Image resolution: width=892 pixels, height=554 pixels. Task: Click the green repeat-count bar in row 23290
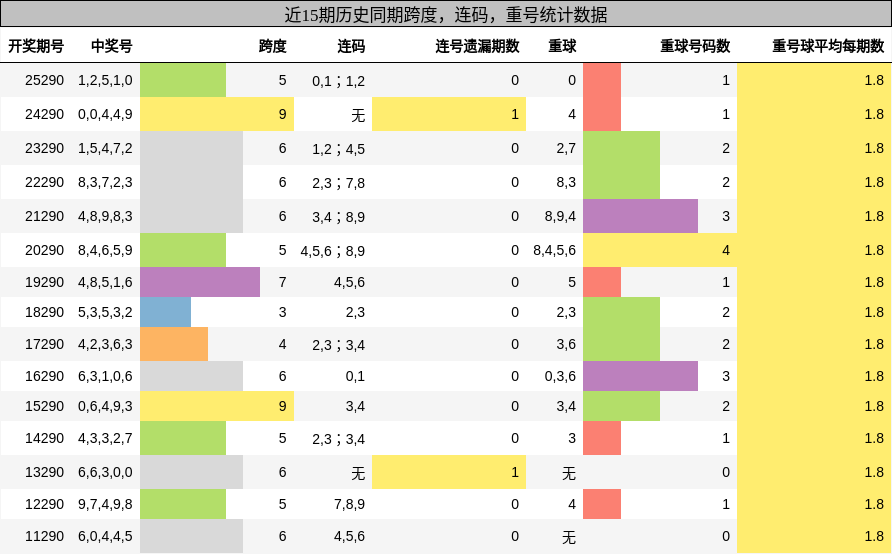[621, 148]
